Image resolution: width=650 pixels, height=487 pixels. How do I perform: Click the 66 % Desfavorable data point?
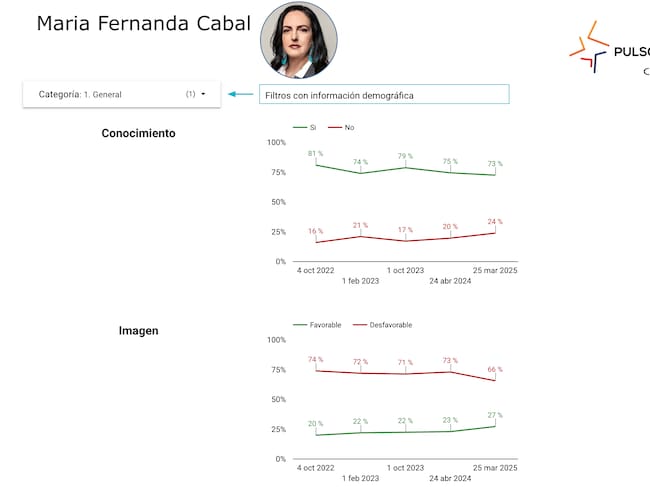(x=495, y=380)
